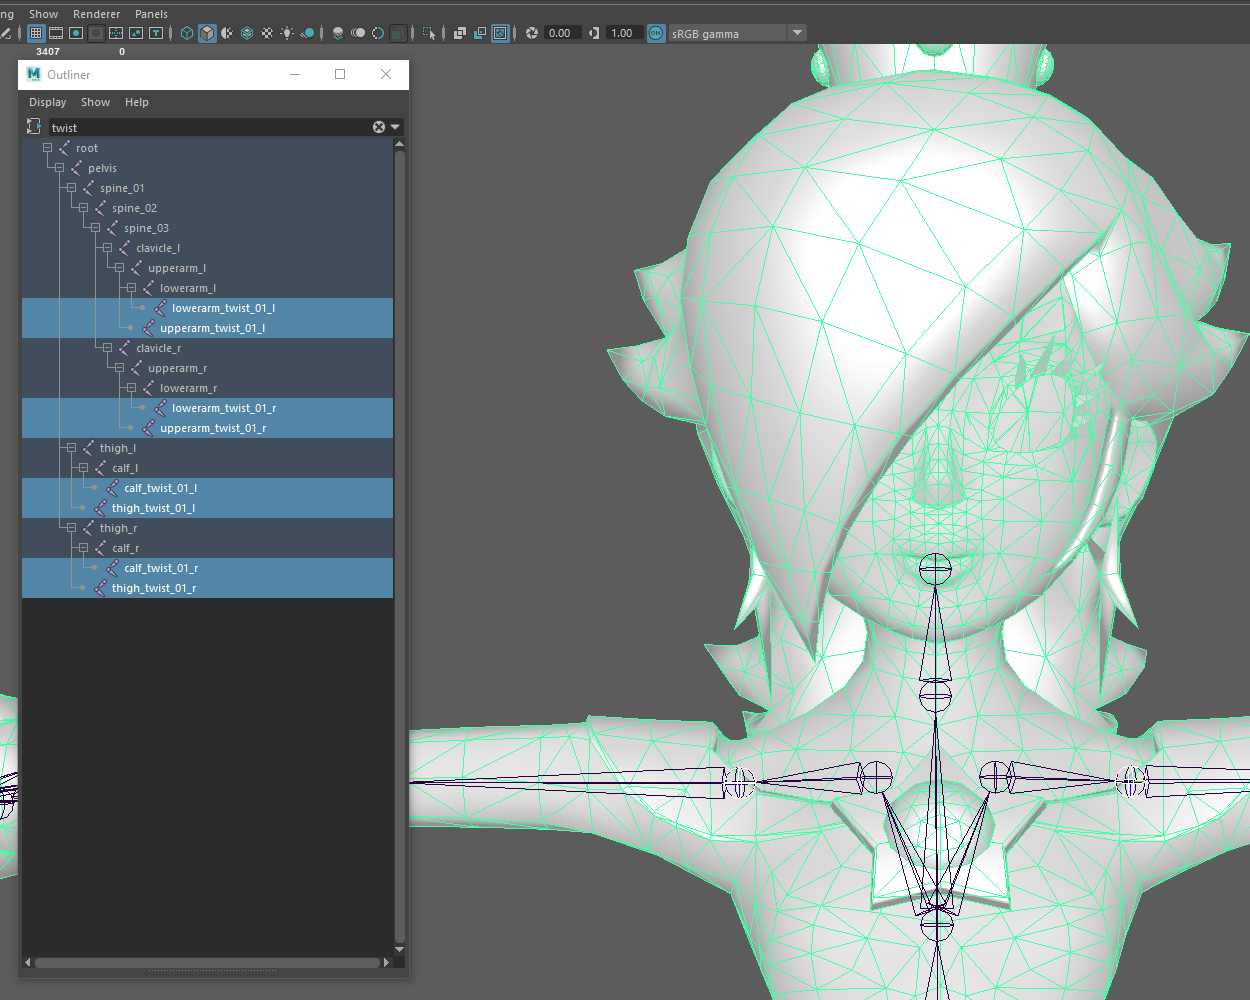This screenshot has width=1250, height=1000.
Task: Collapse the spine_03 joint hierarchy
Action: coord(95,228)
